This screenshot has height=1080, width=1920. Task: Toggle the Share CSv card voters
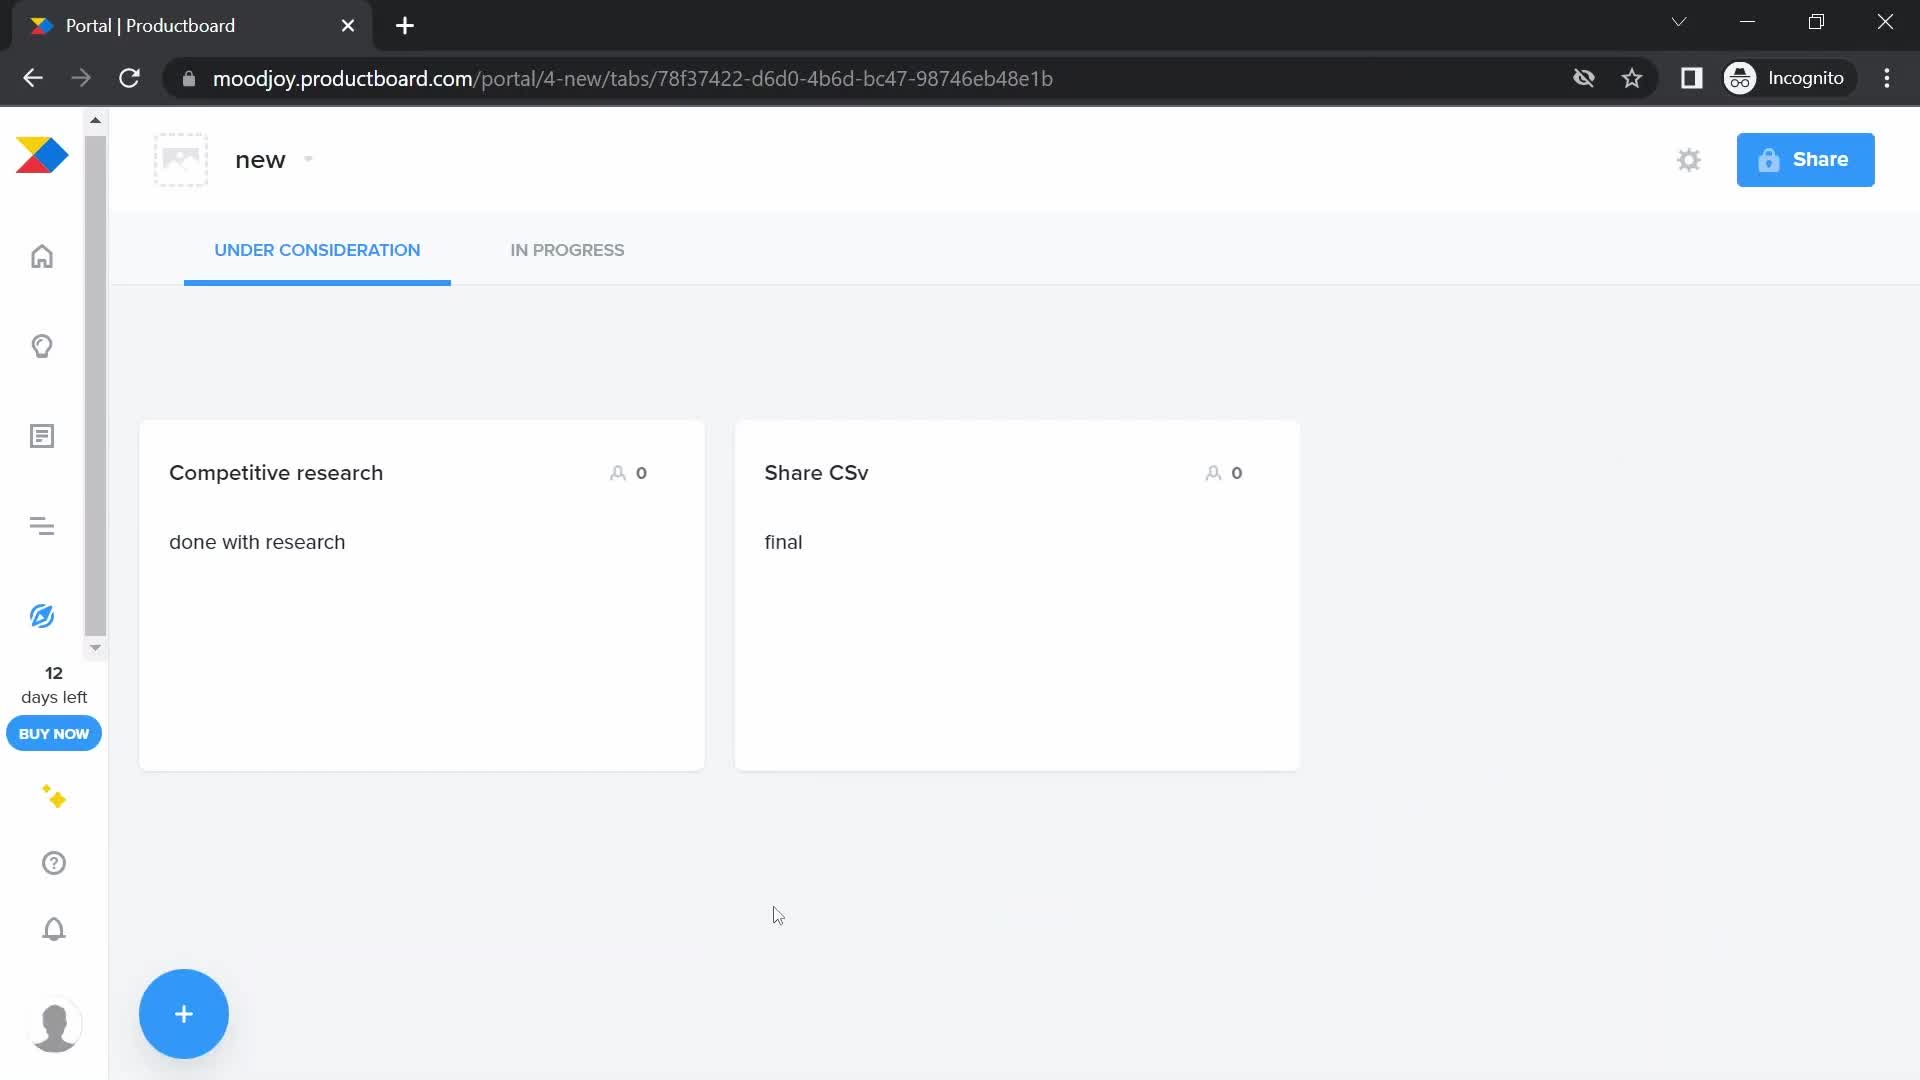pos(1224,472)
